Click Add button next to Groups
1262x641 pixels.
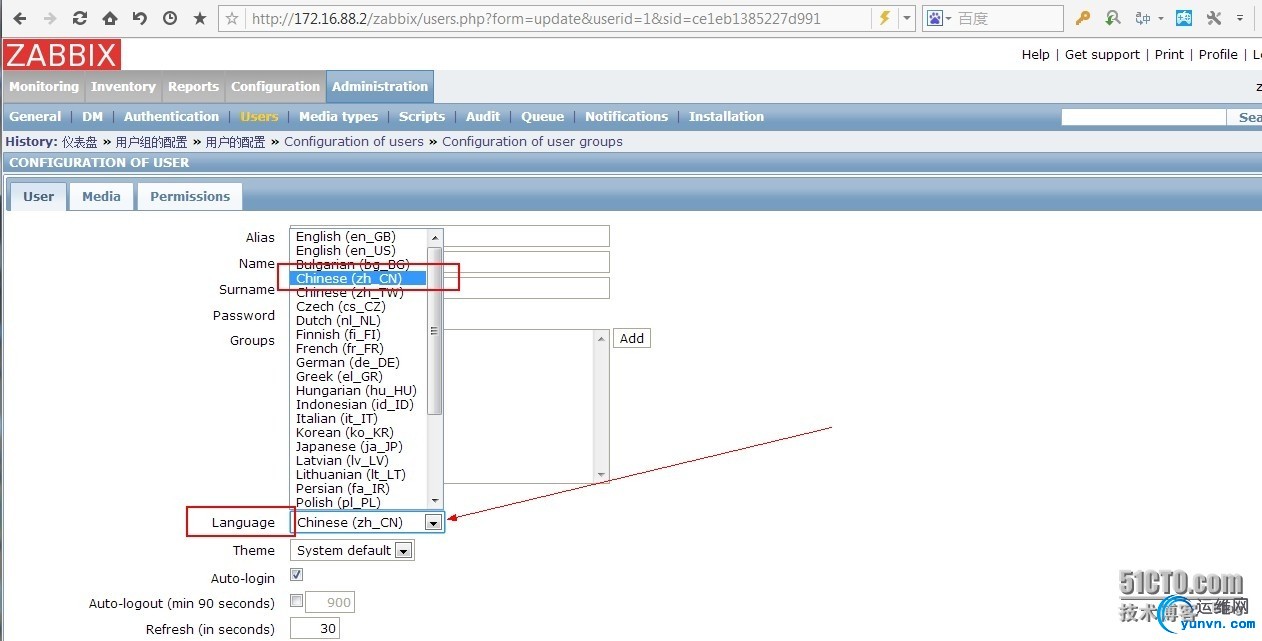coord(632,339)
